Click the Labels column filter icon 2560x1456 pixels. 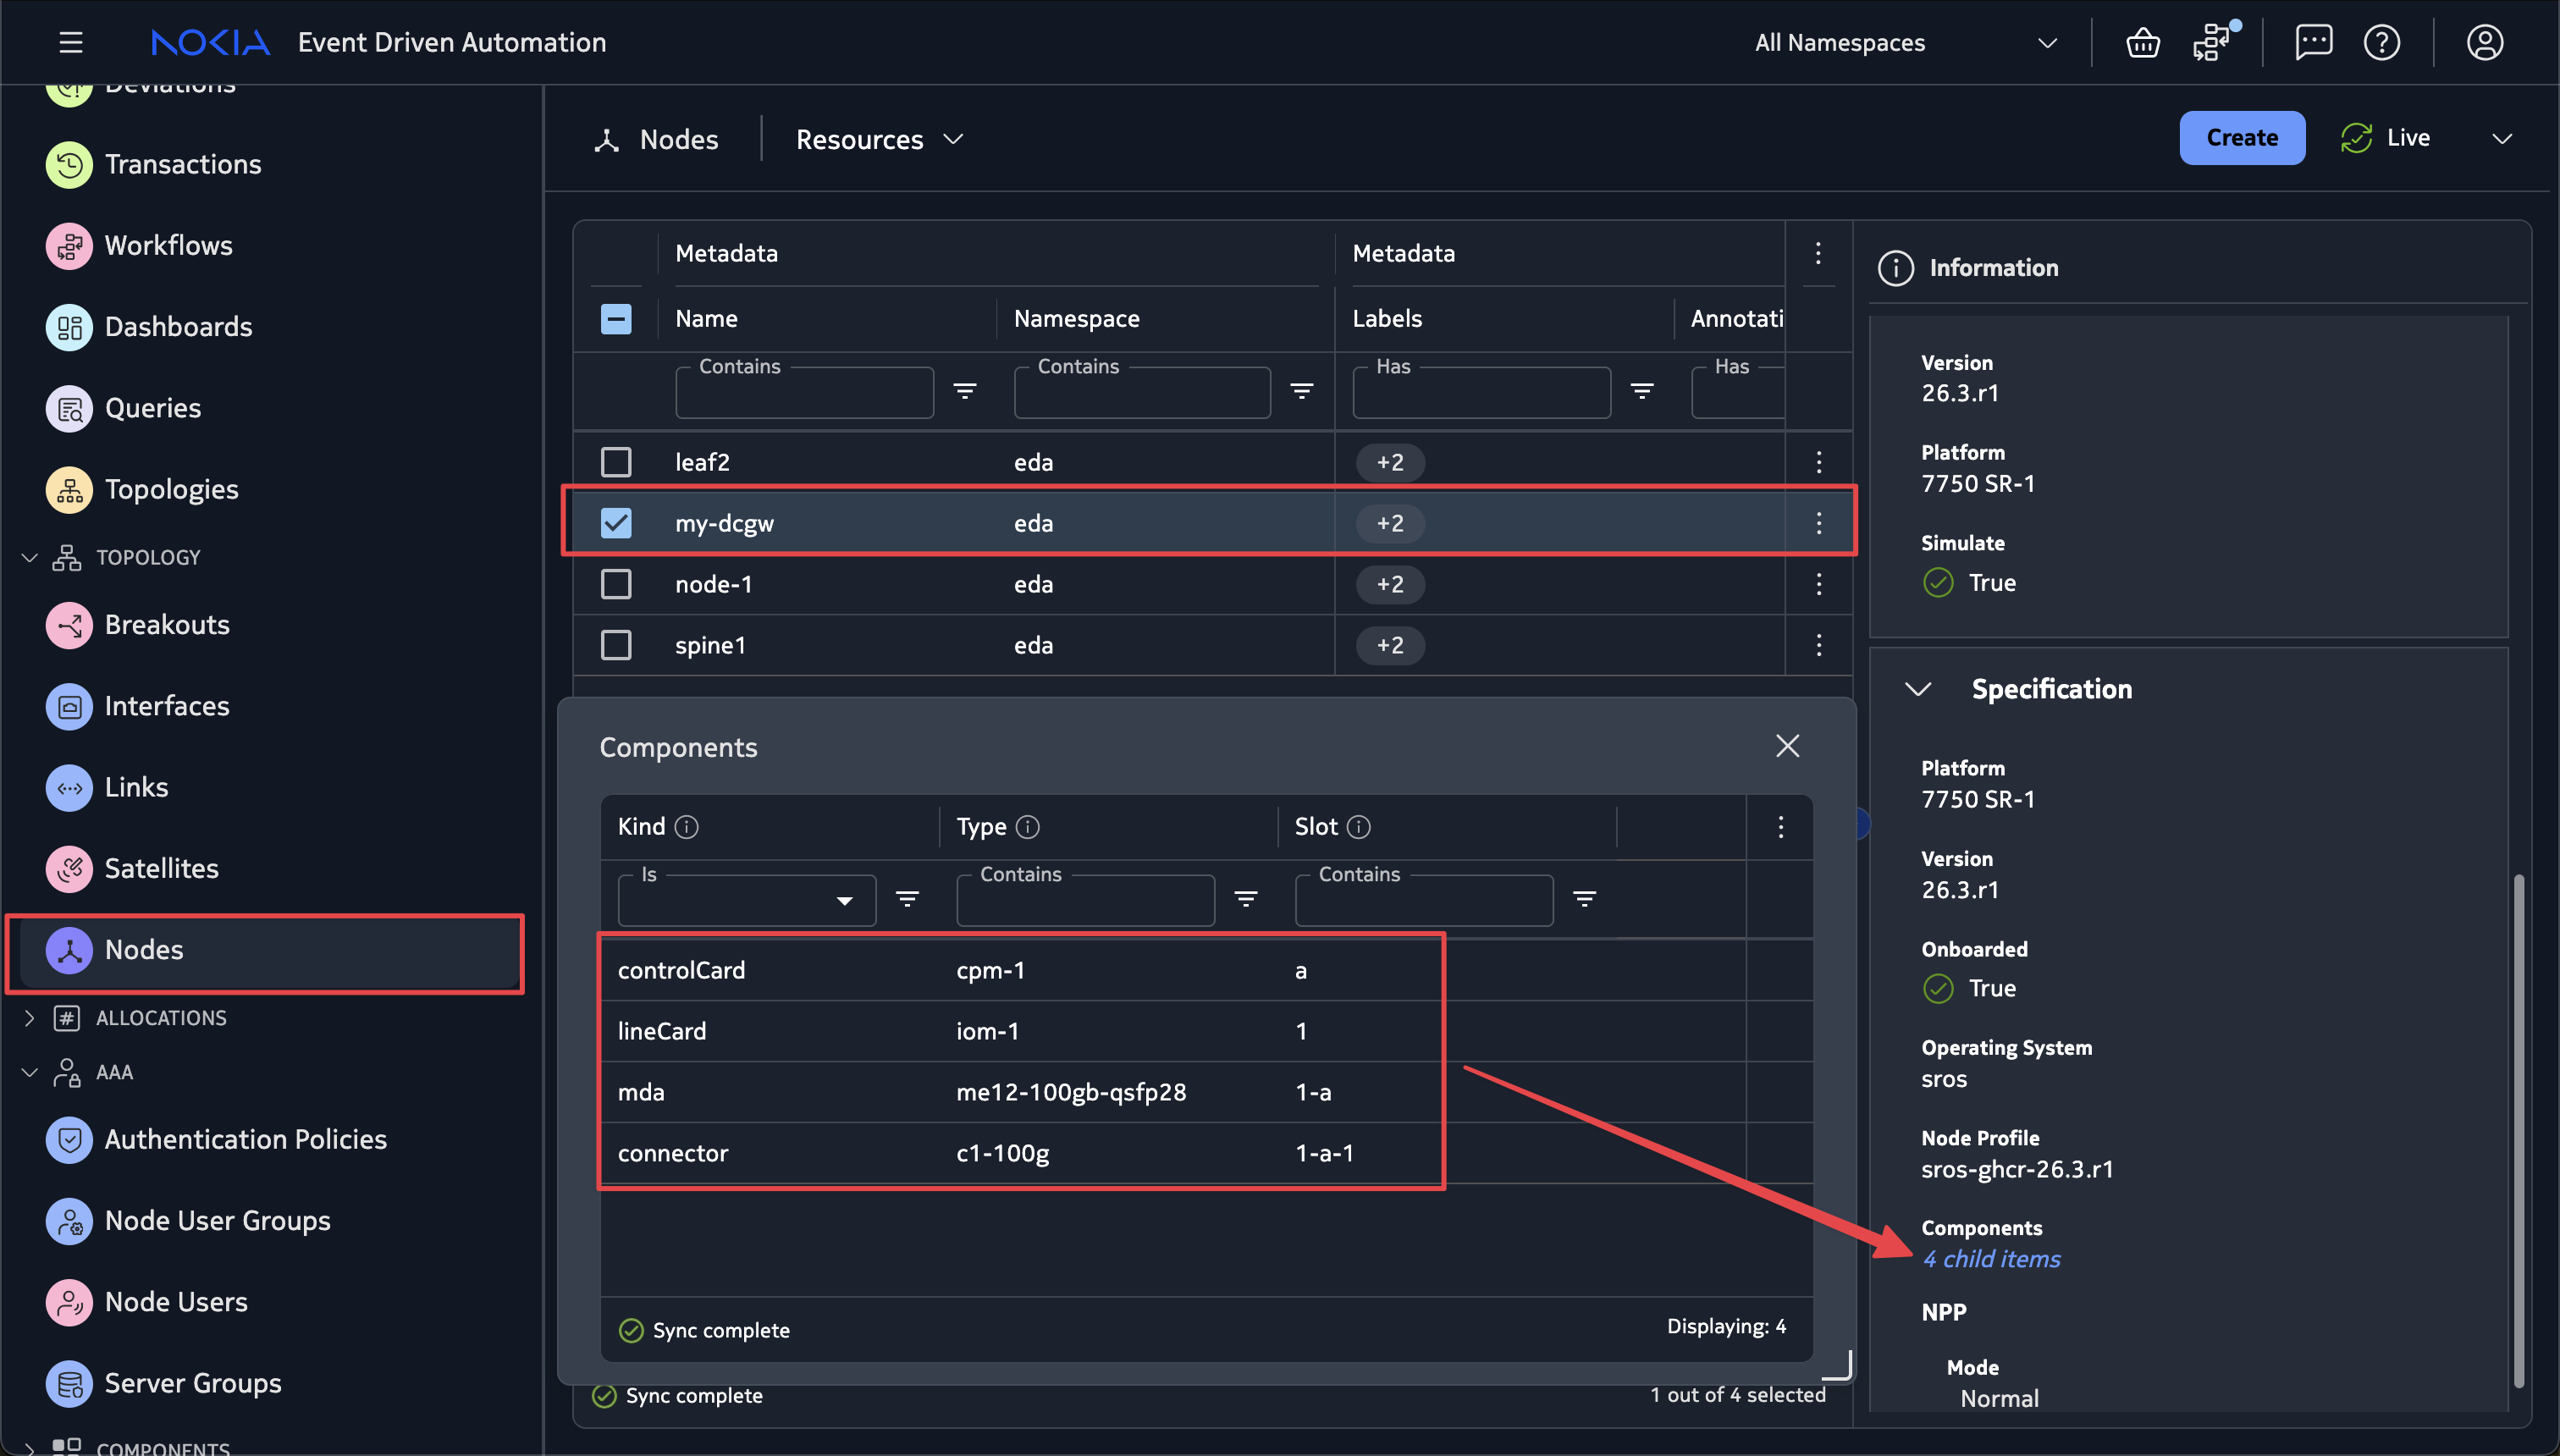(1641, 391)
